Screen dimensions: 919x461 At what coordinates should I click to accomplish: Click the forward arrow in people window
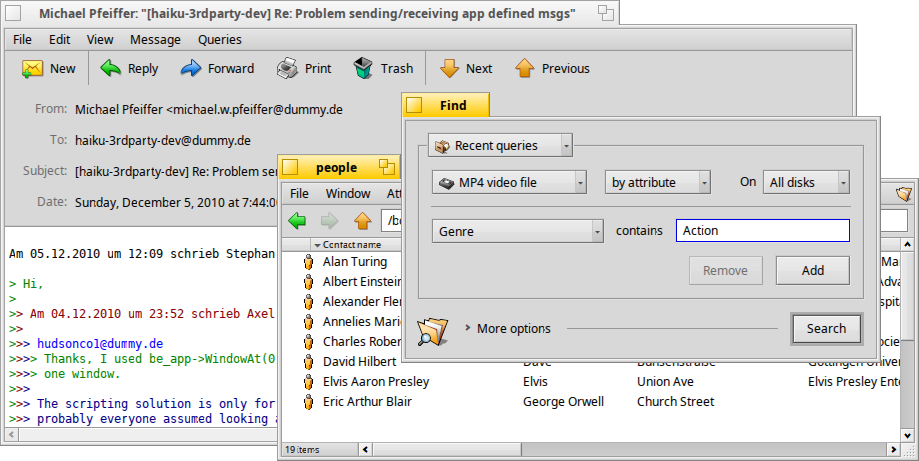(x=330, y=221)
